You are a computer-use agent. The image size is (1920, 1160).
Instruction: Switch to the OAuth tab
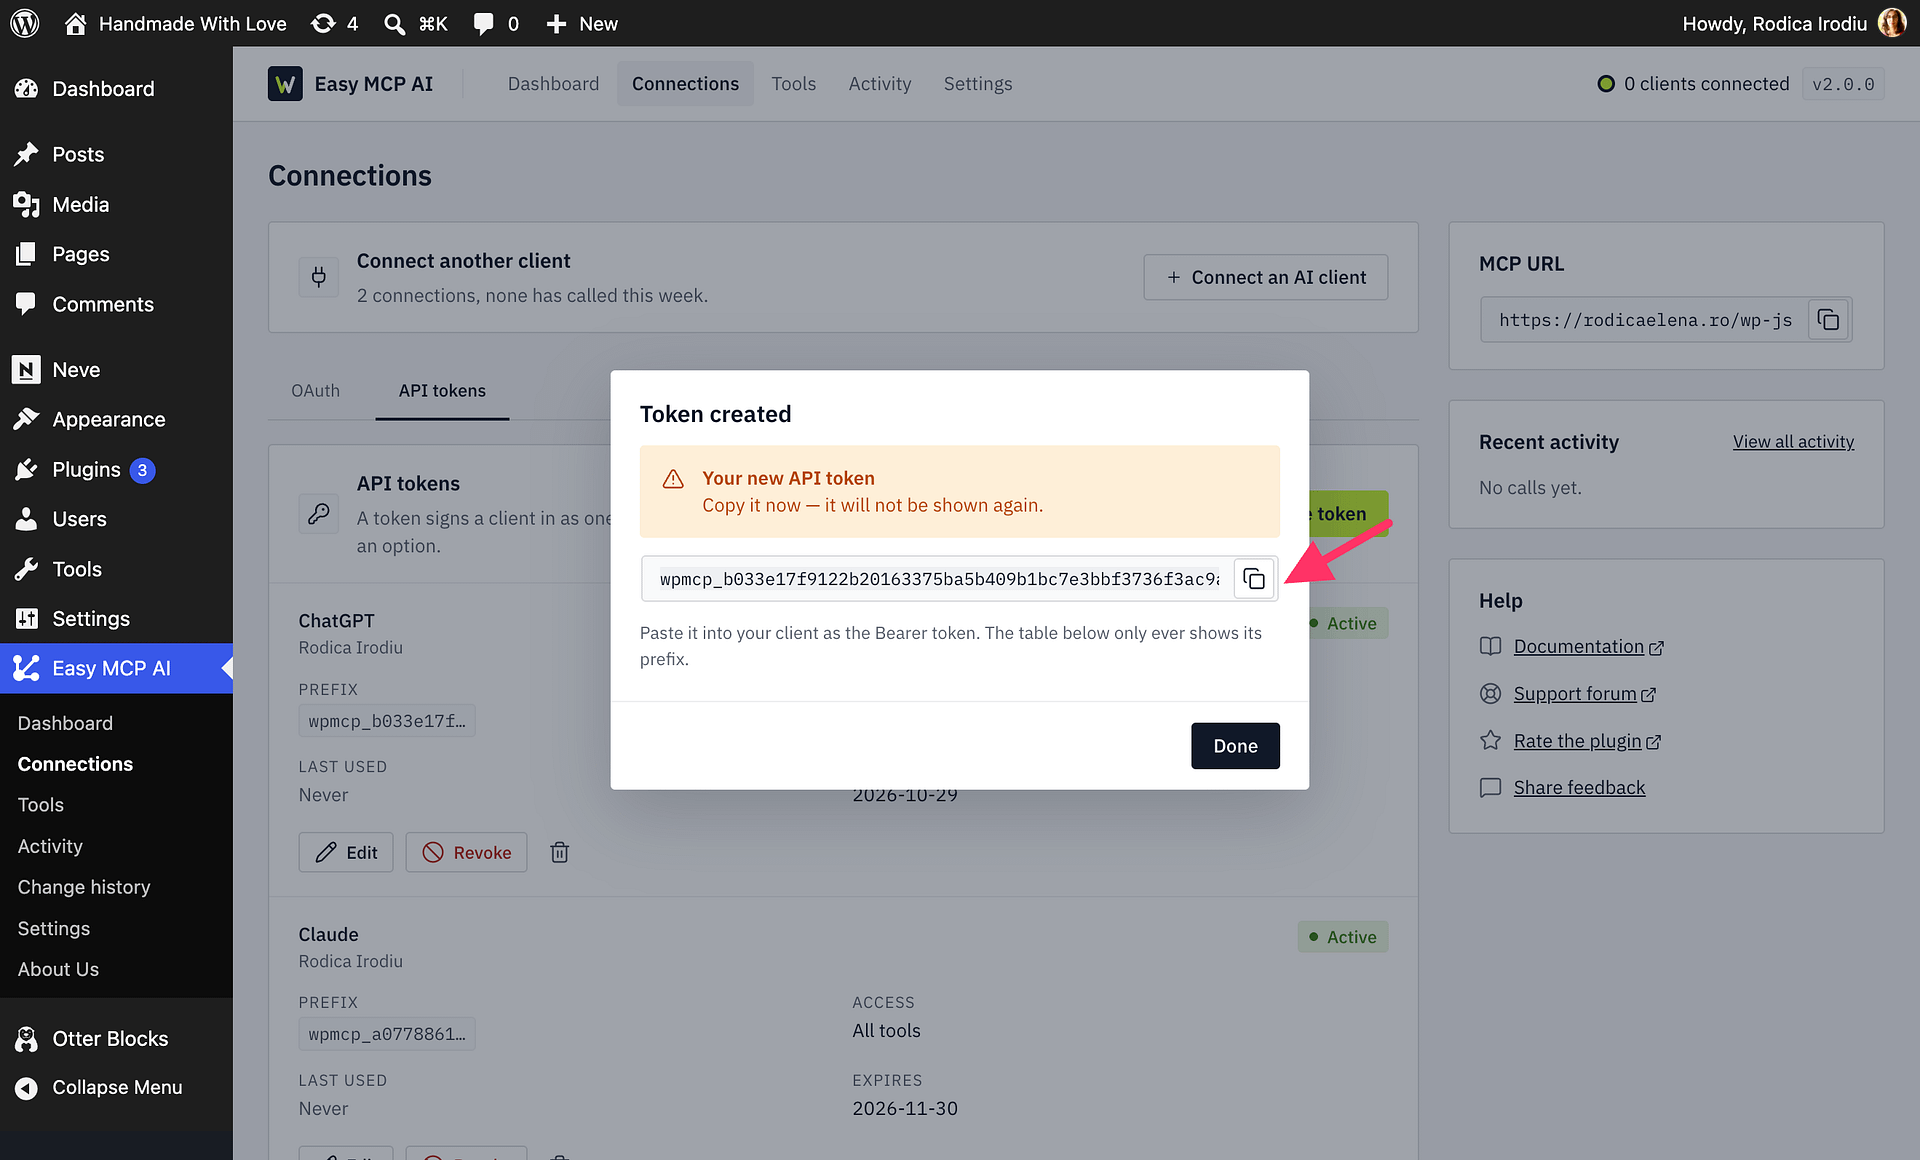(316, 391)
